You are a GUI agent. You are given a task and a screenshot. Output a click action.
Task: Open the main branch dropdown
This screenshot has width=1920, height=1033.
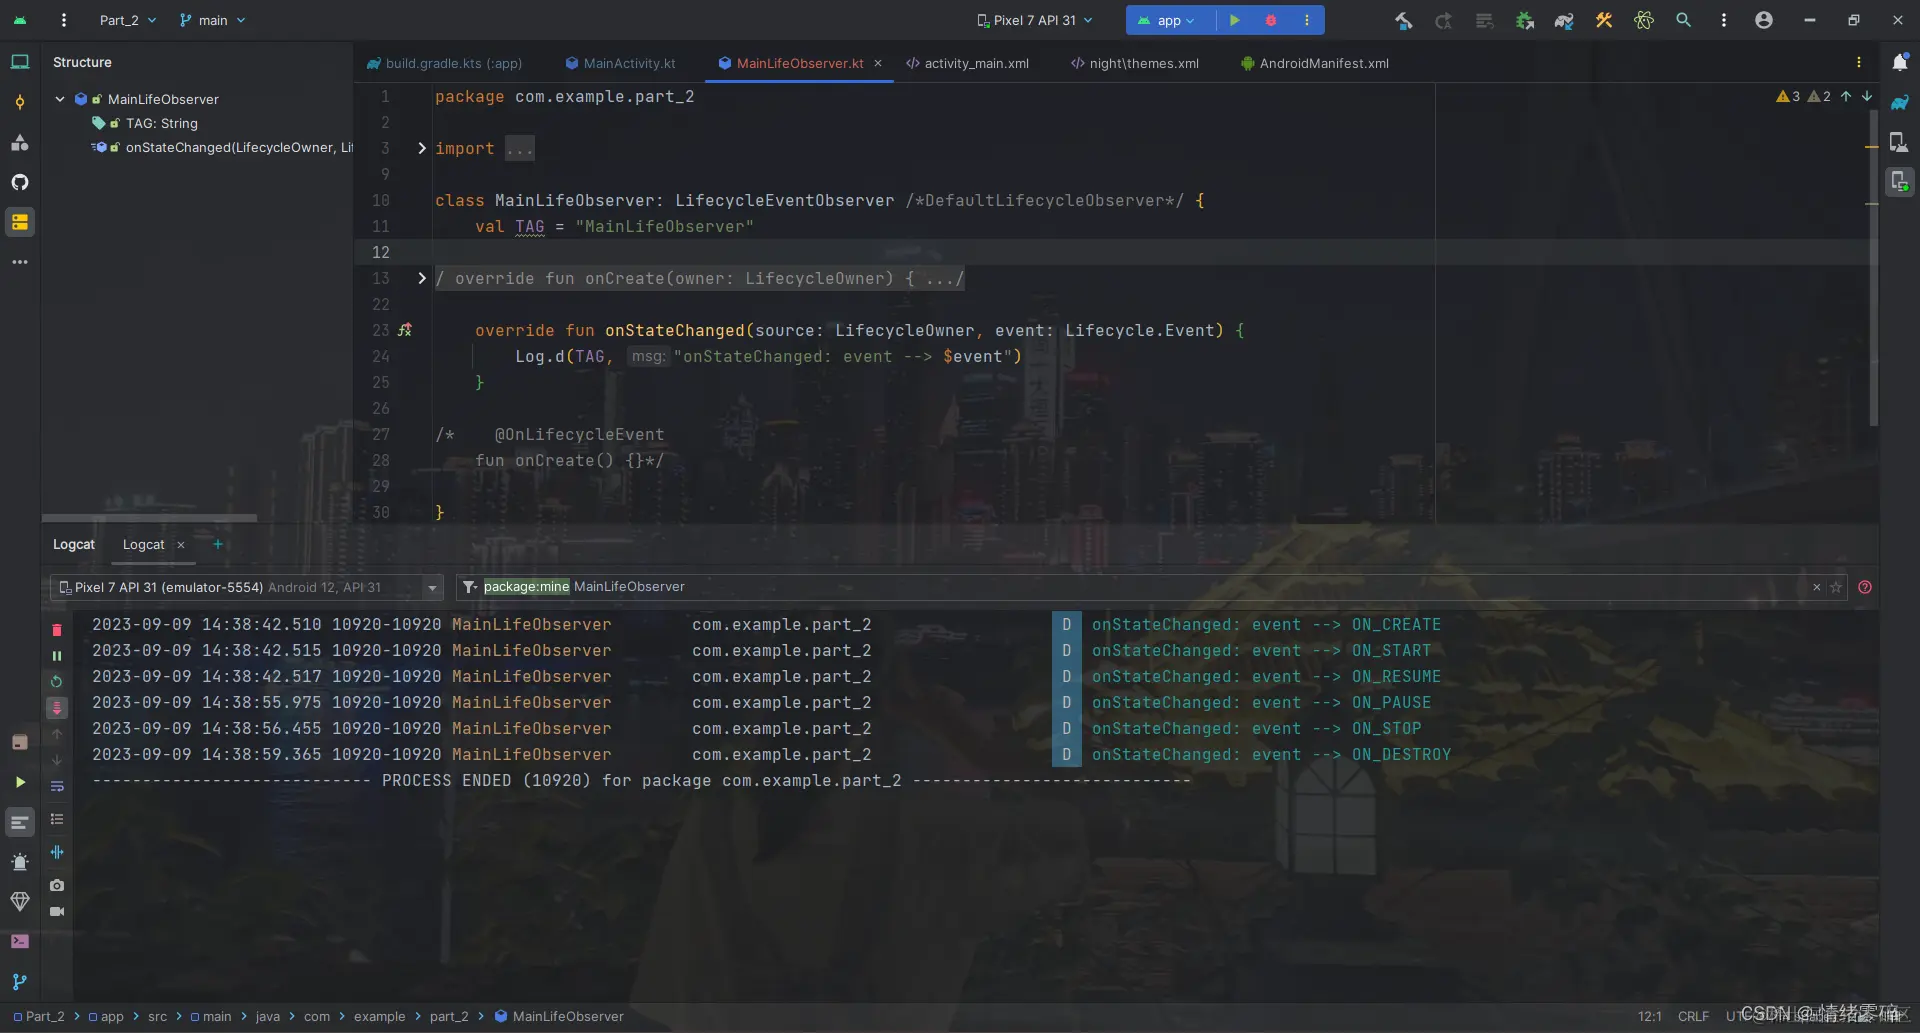[212, 20]
